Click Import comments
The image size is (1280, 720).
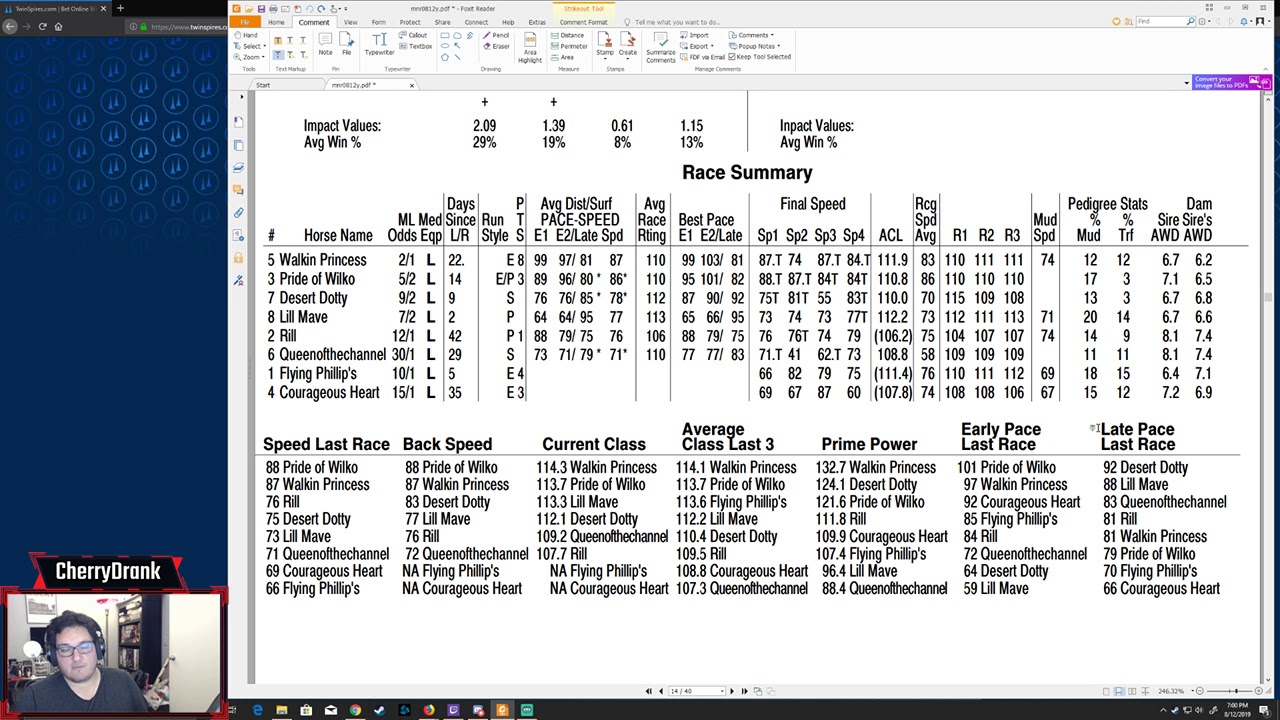[x=693, y=35]
